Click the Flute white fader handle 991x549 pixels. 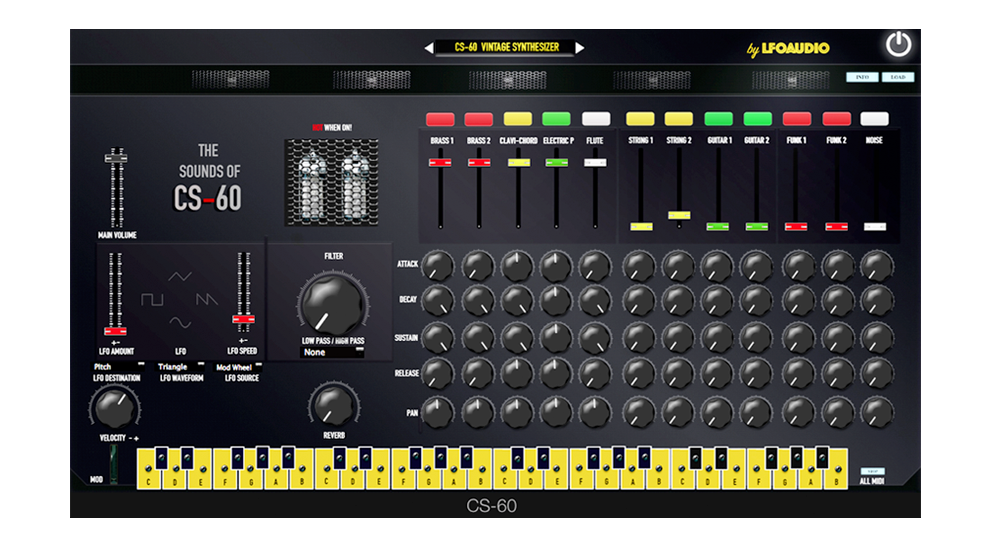click(595, 163)
